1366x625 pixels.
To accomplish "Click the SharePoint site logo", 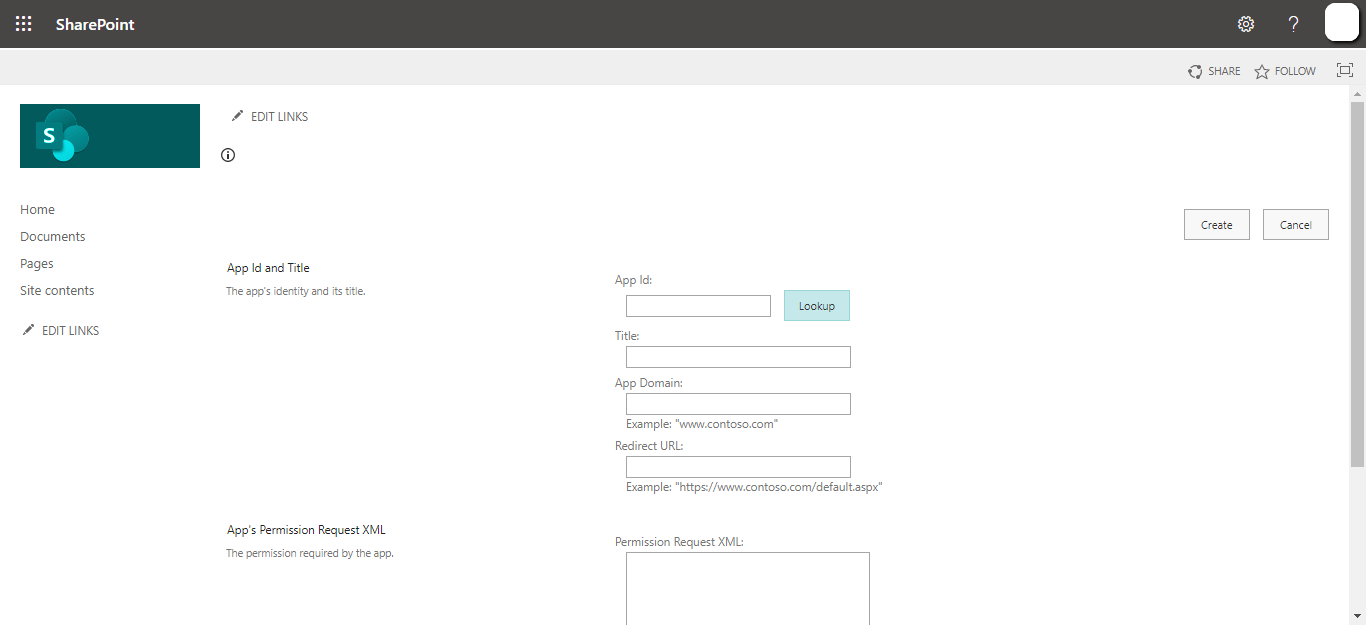I will 110,136.
